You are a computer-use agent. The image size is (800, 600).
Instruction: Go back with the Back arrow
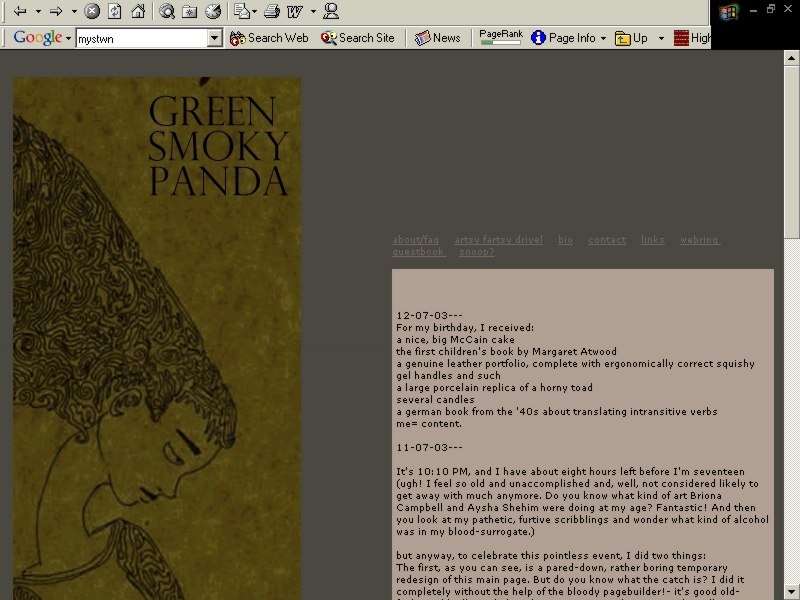pyautogui.click(x=20, y=11)
